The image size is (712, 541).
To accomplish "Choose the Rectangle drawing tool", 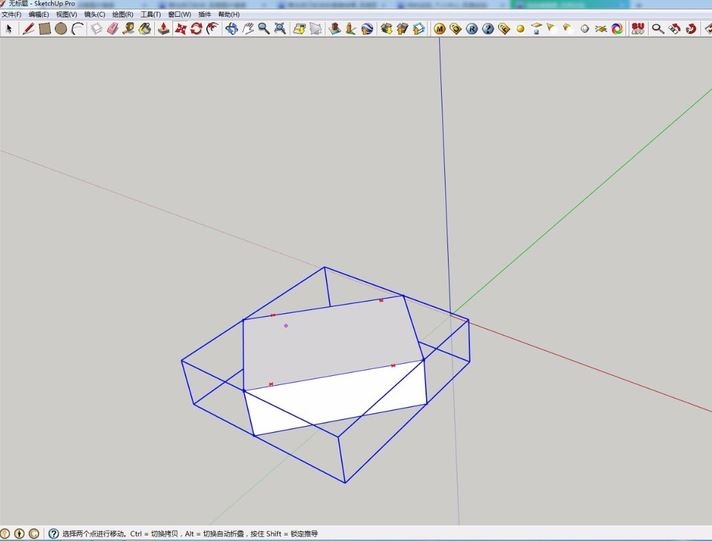I will click(x=44, y=29).
